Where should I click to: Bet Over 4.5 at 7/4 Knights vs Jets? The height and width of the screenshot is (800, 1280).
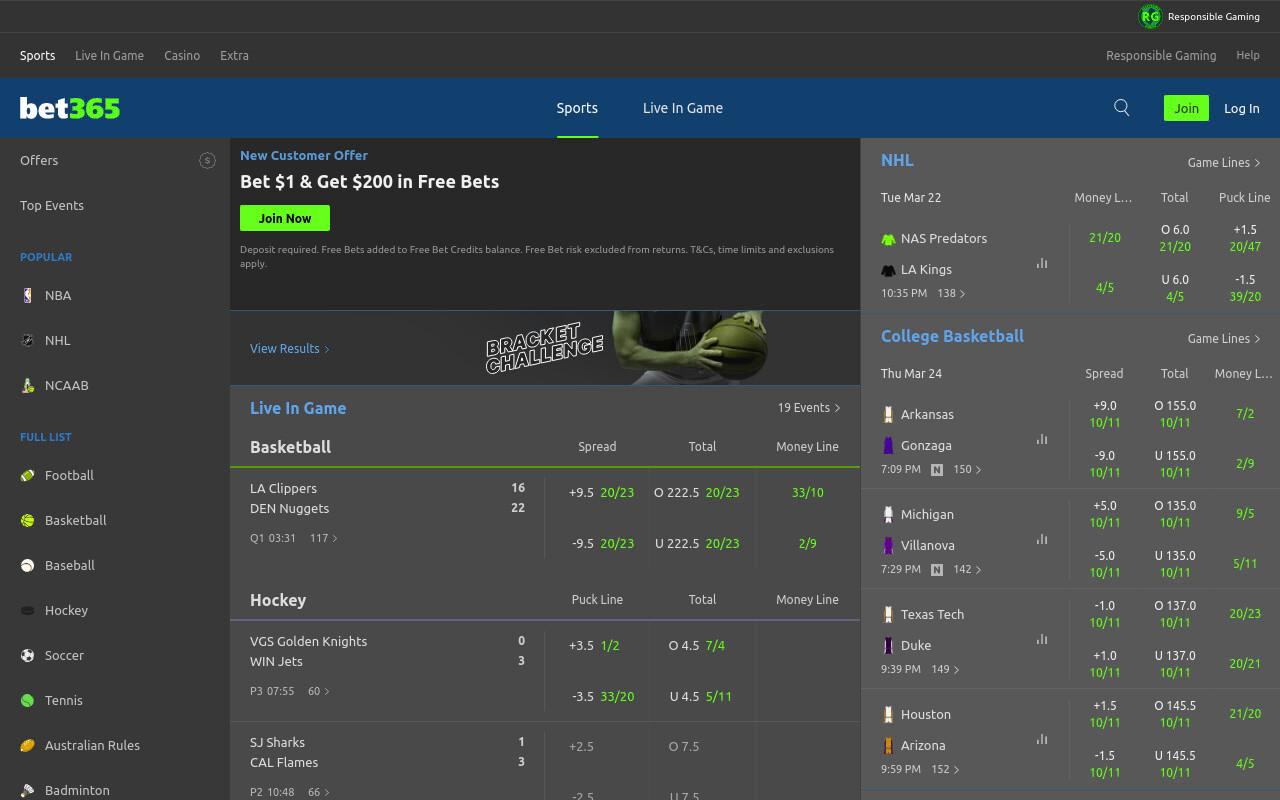coord(697,645)
